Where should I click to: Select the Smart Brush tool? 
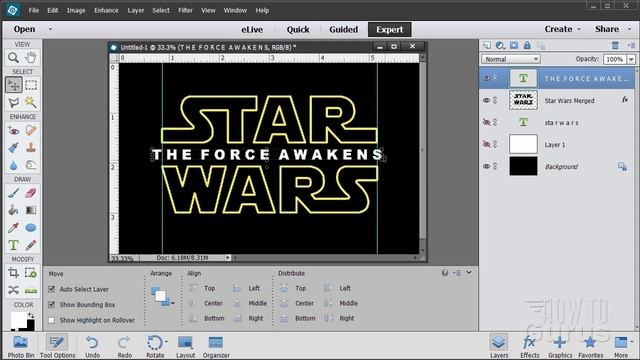coord(13,148)
